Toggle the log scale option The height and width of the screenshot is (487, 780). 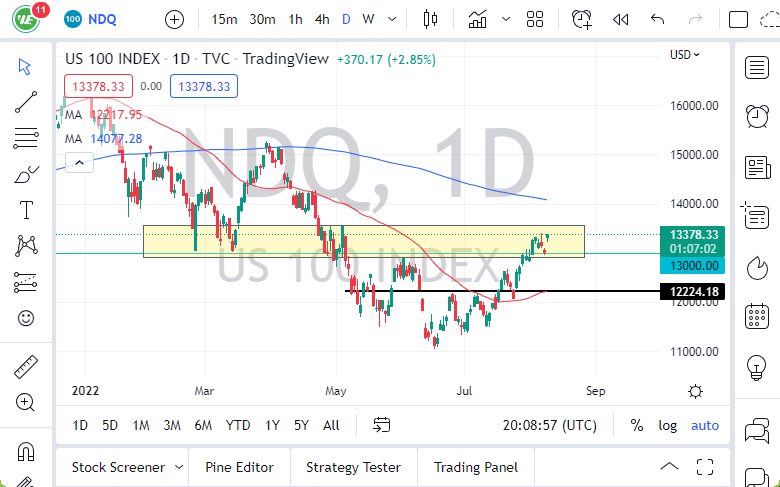pyautogui.click(x=667, y=425)
